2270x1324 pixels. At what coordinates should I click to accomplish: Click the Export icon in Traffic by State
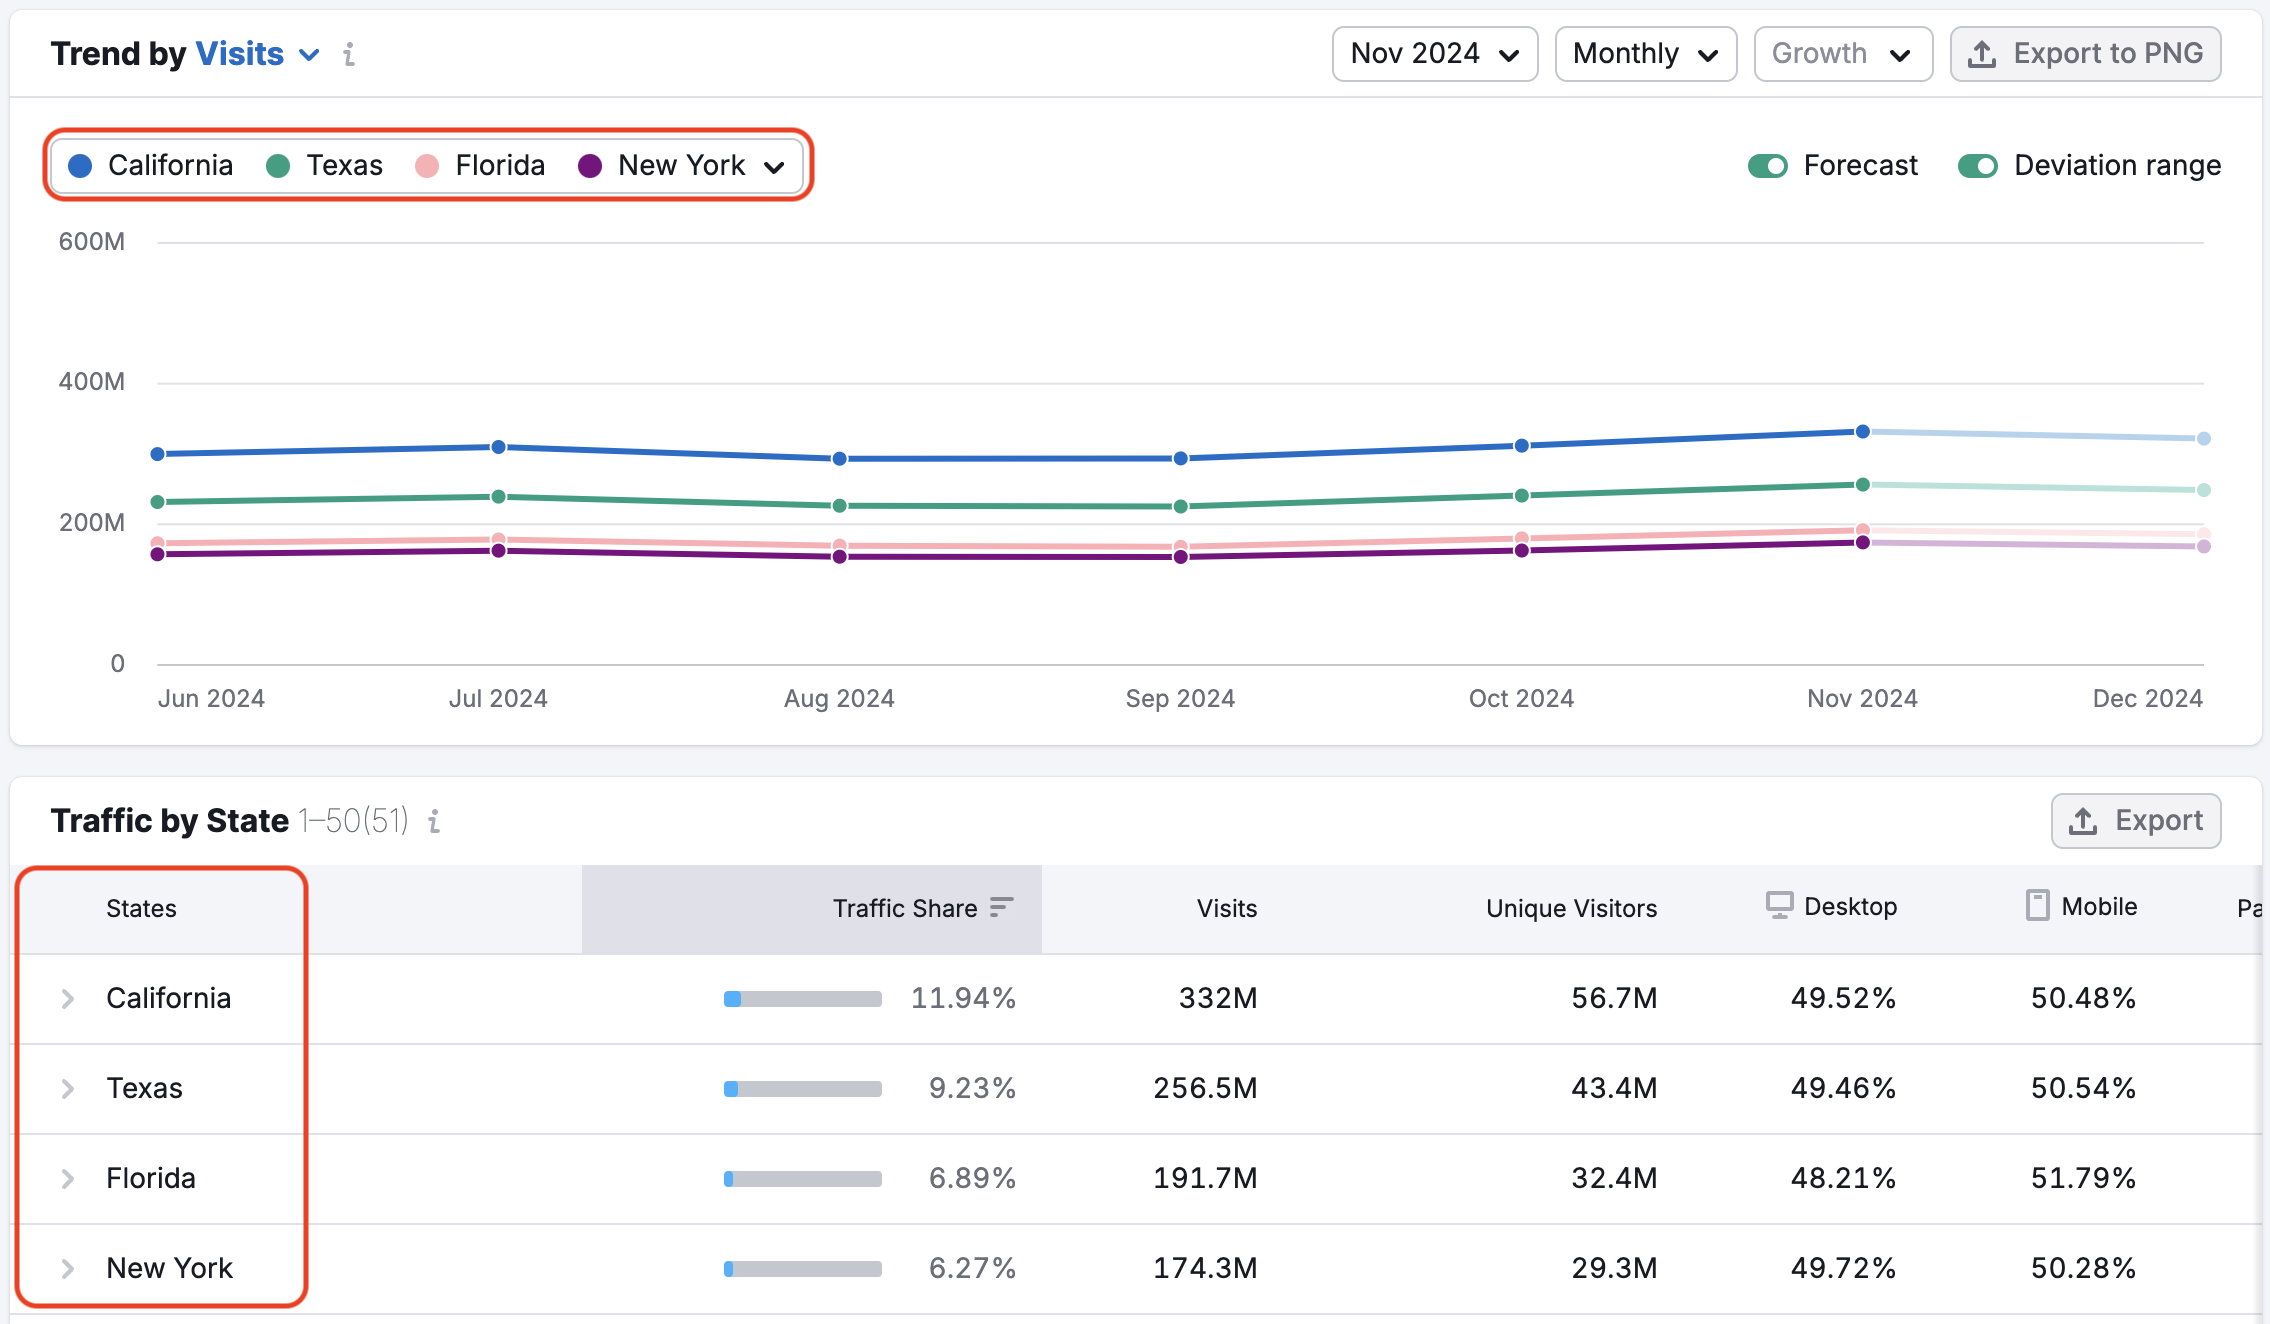point(2084,820)
